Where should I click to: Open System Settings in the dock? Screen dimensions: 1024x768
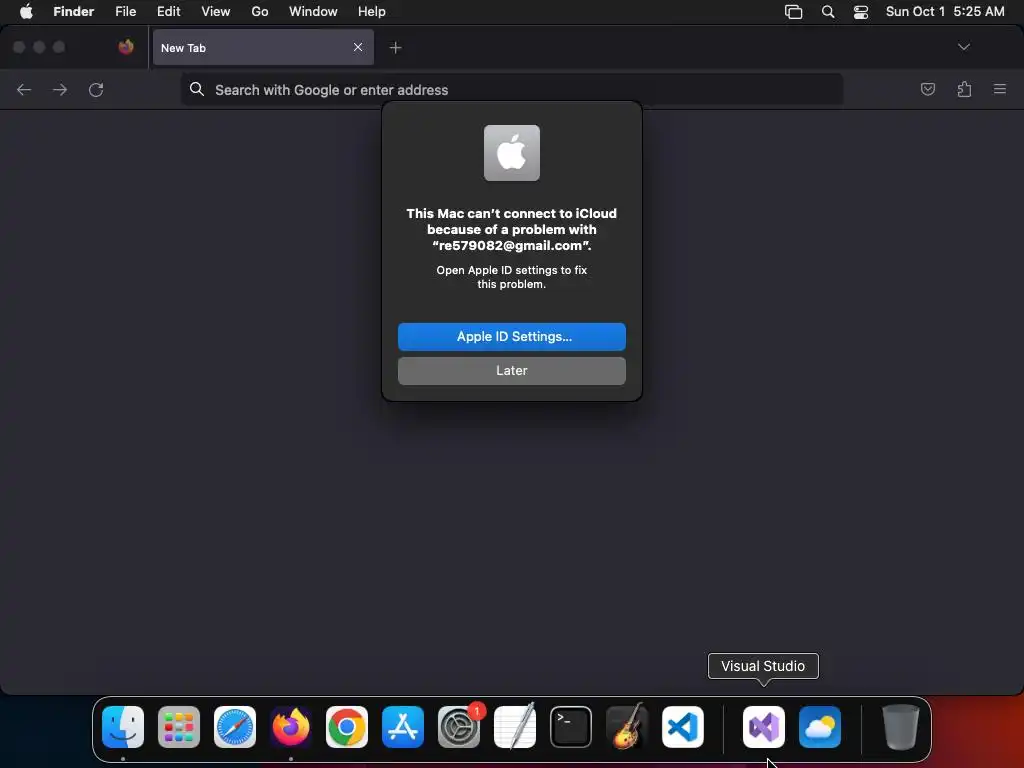coord(459,727)
